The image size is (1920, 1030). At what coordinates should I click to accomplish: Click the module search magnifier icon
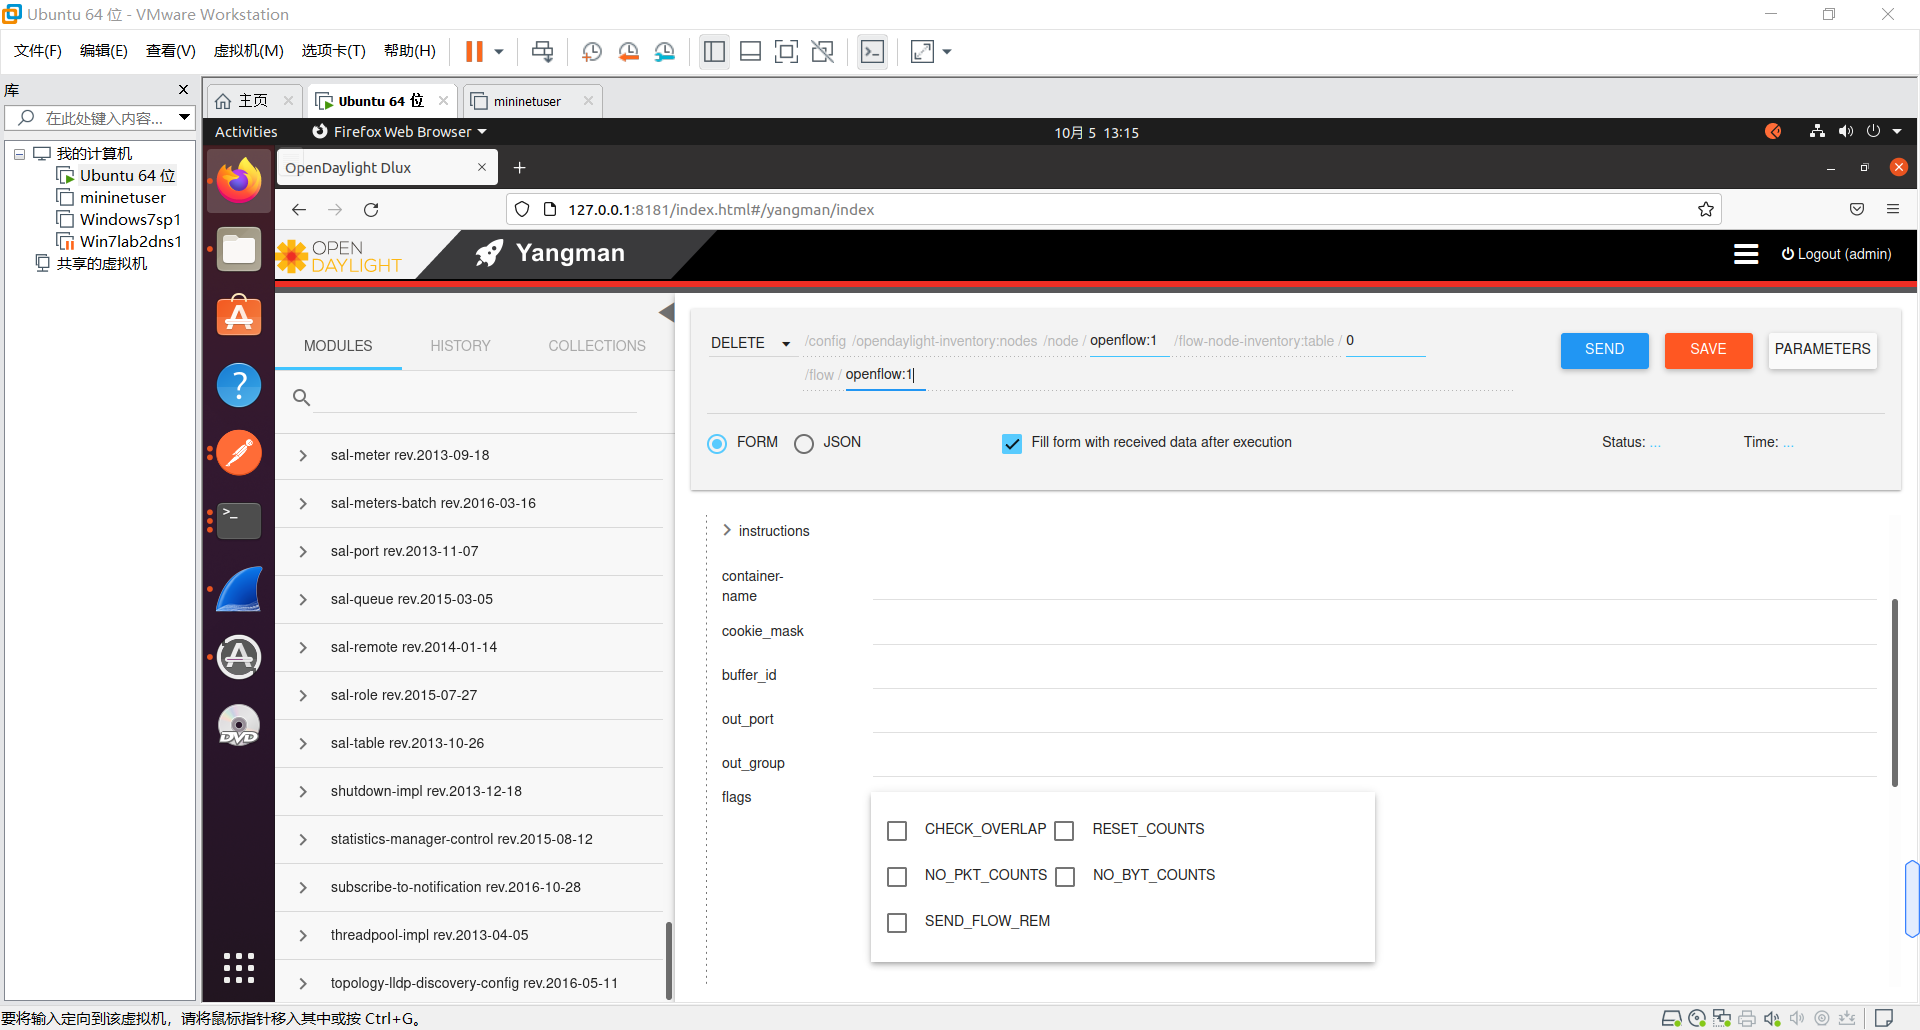pyautogui.click(x=301, y=397)
